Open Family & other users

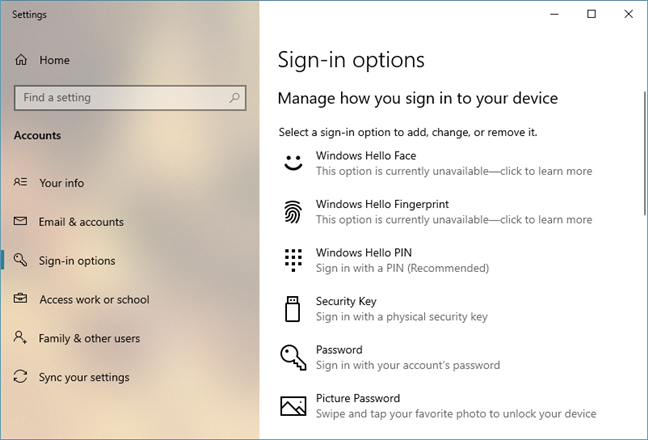tap(130, 338)
